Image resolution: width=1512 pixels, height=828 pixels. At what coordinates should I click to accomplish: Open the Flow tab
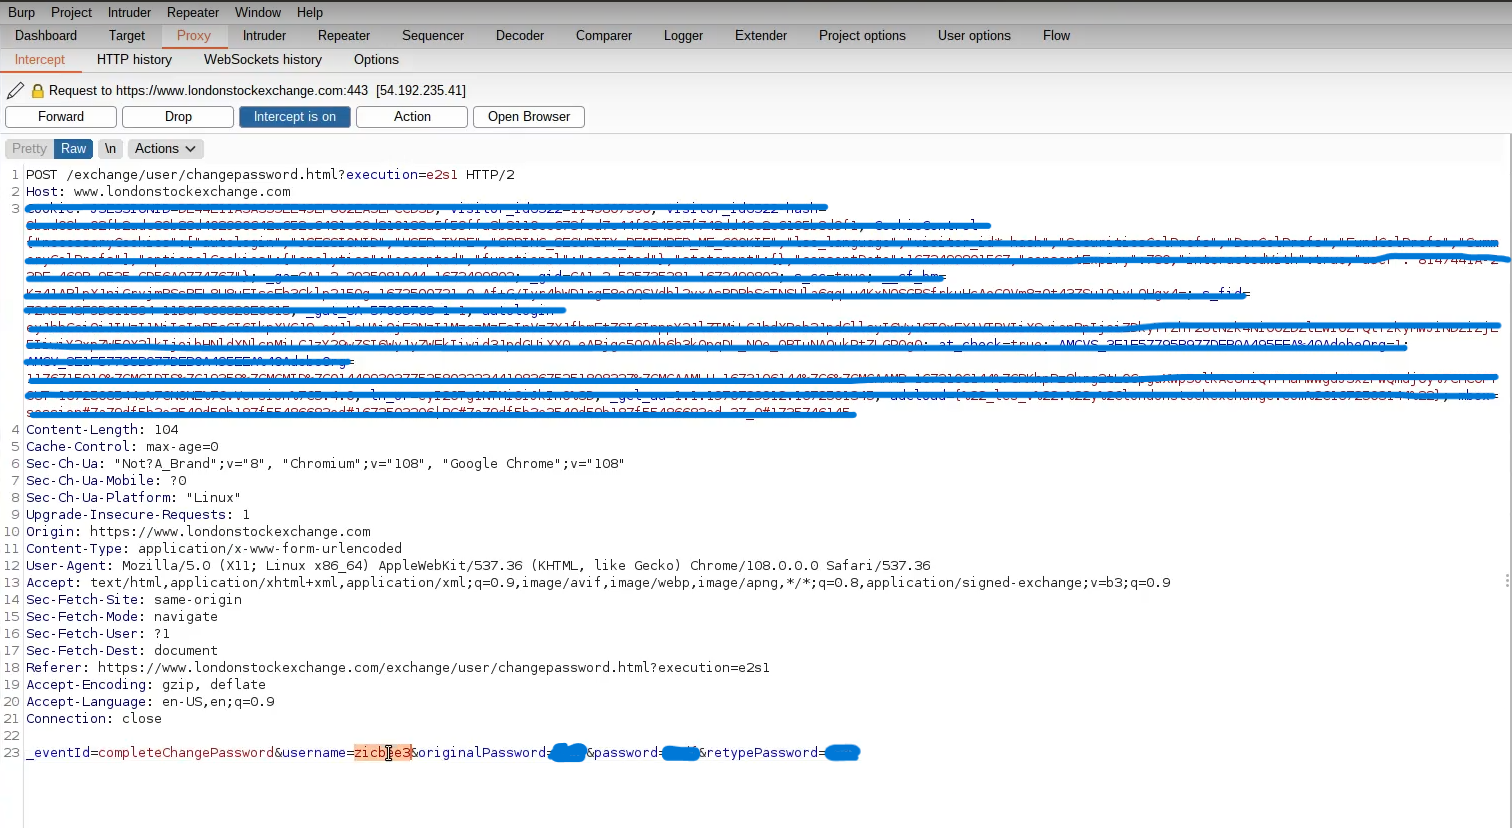(x=1056, y=35)
